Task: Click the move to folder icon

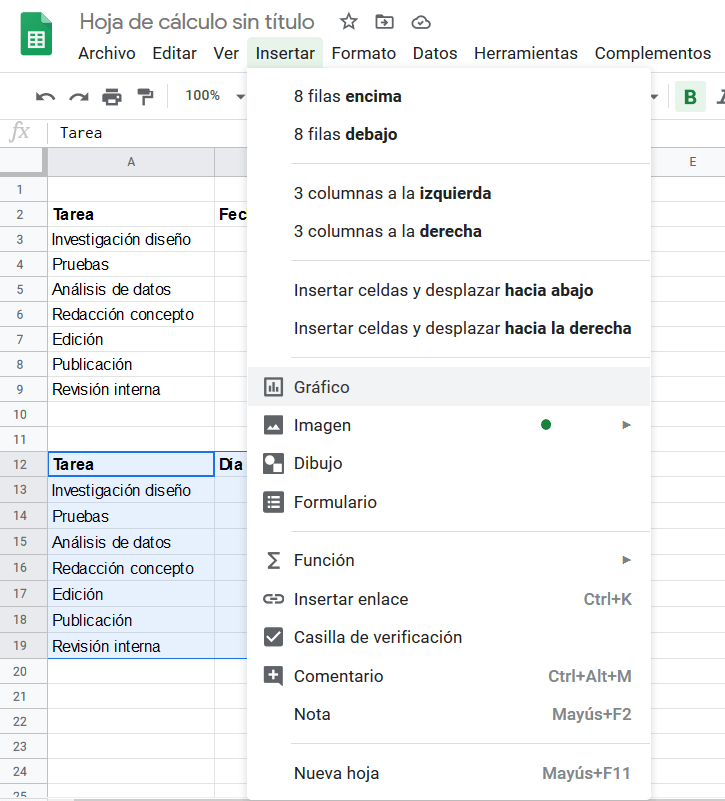Action: [384, 22]
